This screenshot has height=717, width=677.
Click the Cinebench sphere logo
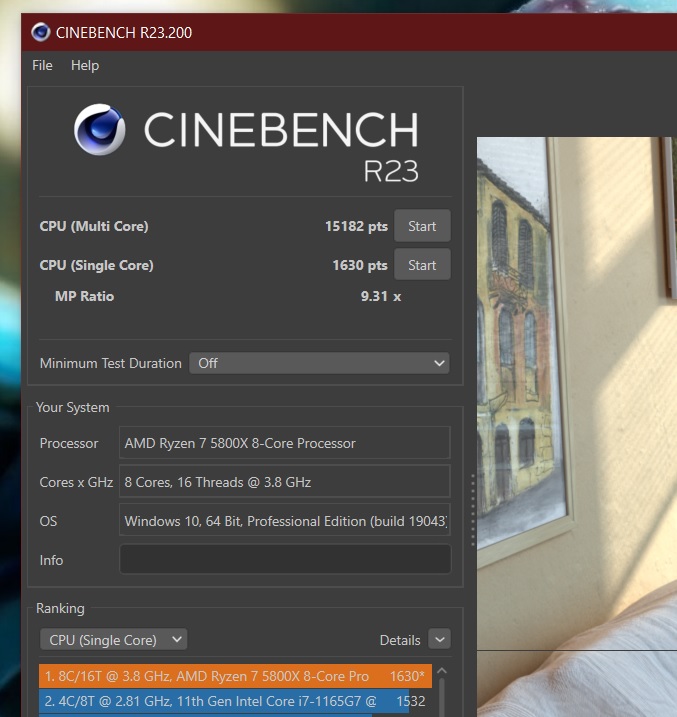99,129
